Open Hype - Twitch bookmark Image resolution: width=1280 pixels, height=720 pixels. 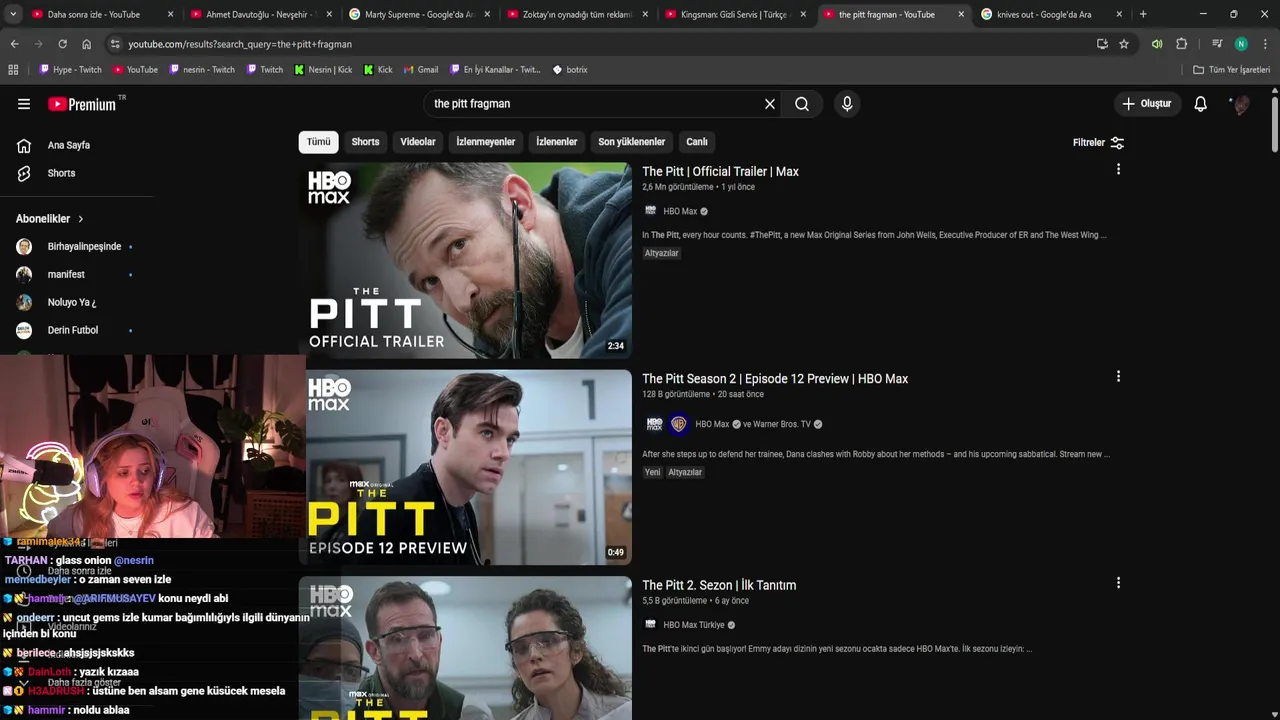click(x=71, y=70)
